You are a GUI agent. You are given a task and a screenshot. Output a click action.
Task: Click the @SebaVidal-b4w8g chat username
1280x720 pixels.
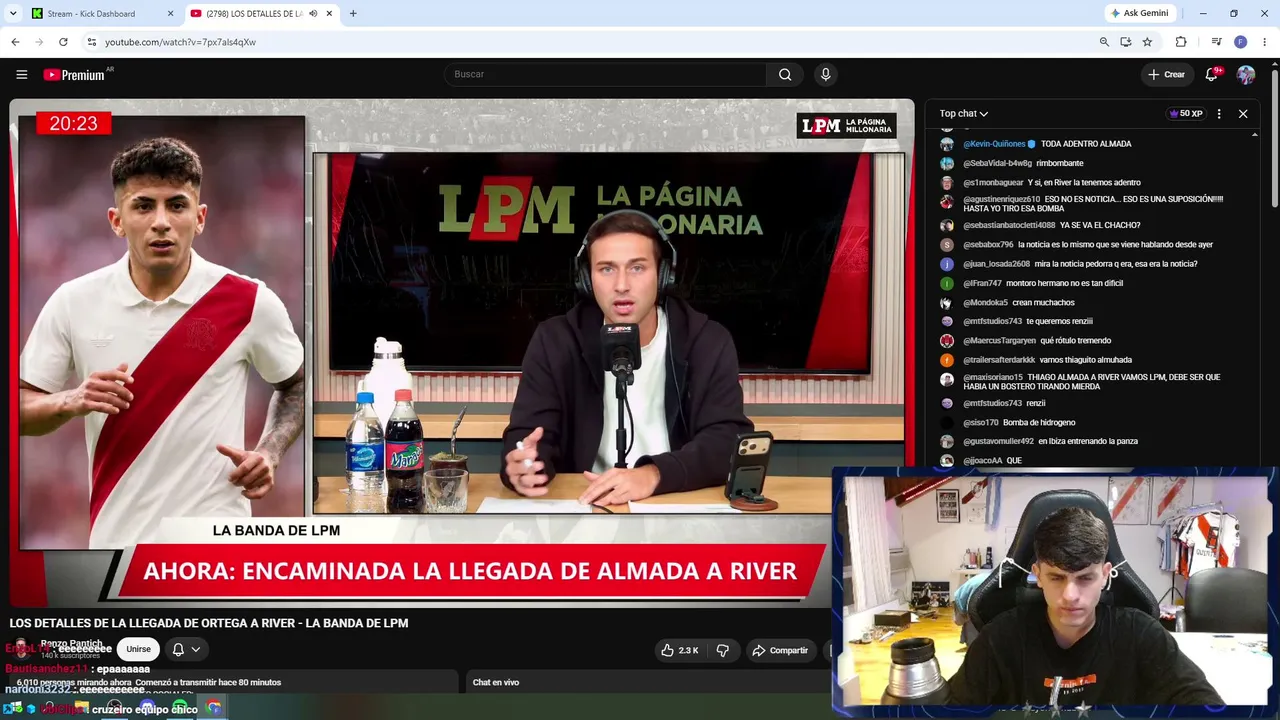pos(997,163)
